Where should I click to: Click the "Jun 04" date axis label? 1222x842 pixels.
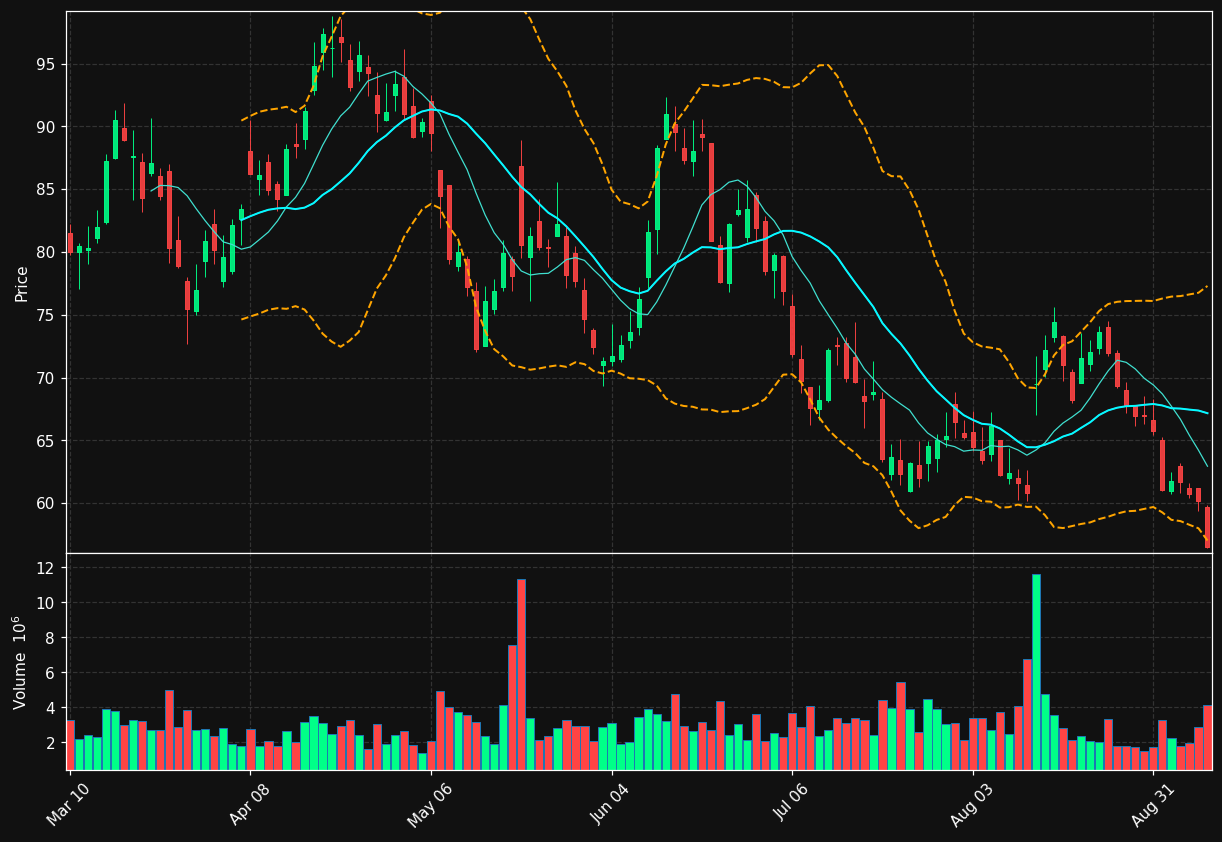(x=610, y=804)
